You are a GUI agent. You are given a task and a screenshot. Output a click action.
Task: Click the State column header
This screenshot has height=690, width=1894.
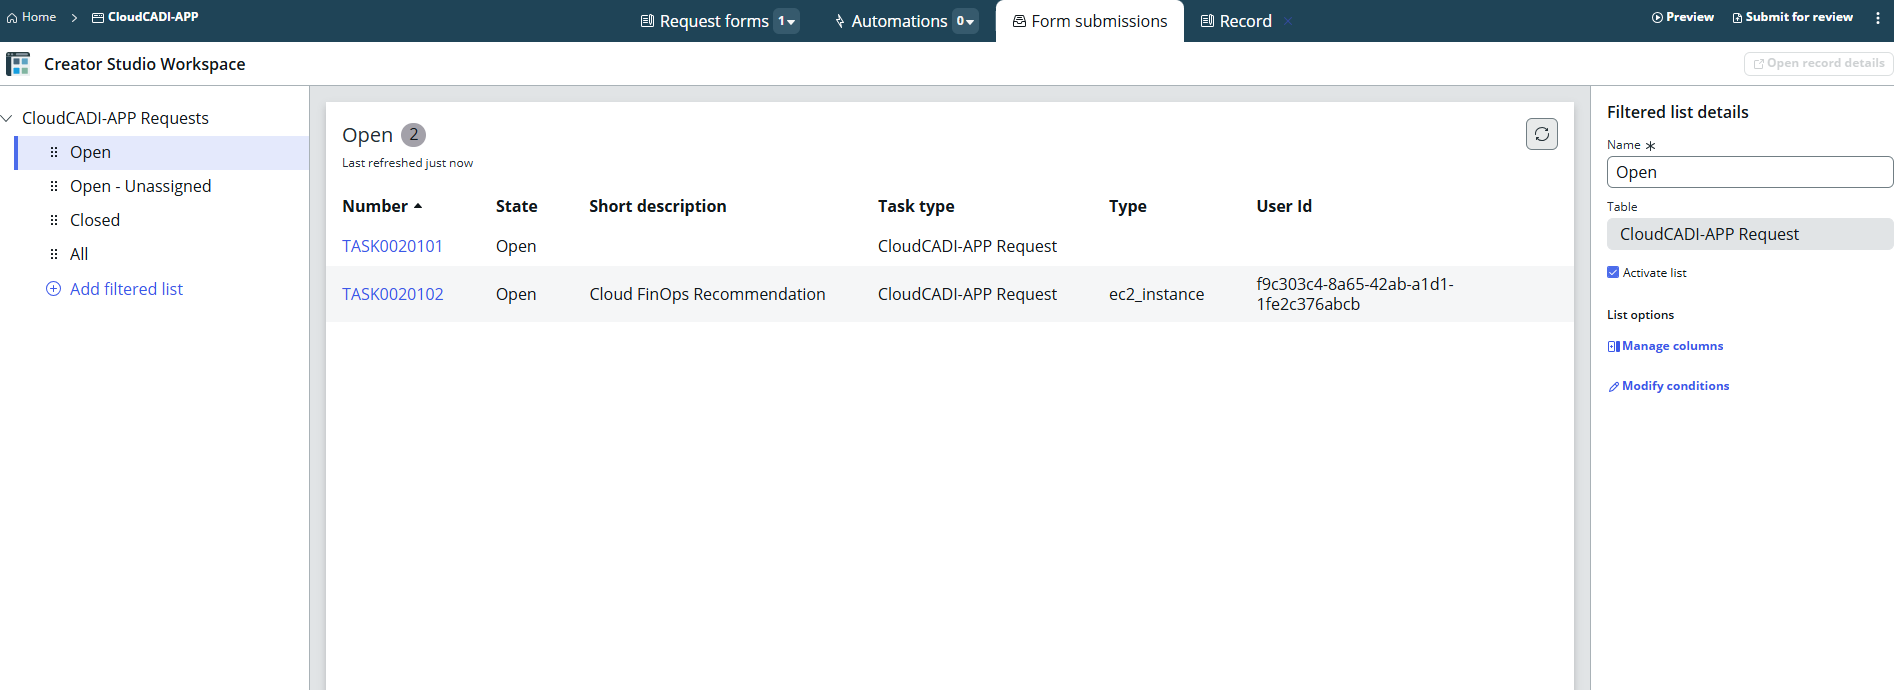pos(516,206)
